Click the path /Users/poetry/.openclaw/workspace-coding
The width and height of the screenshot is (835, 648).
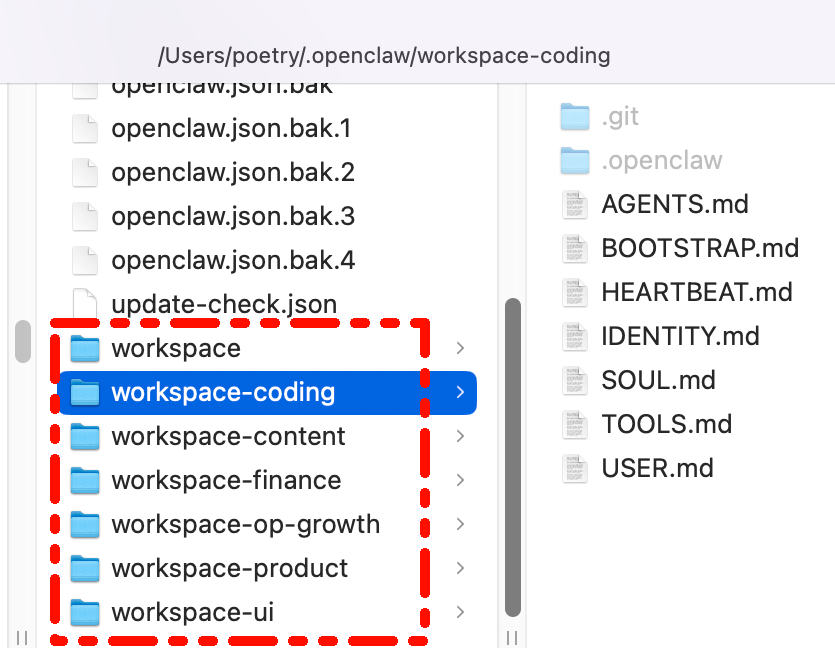click(x=384, y=55)
